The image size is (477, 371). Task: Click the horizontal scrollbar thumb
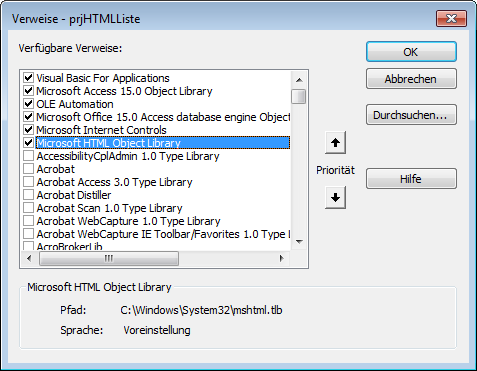click(x=109, y=258)
